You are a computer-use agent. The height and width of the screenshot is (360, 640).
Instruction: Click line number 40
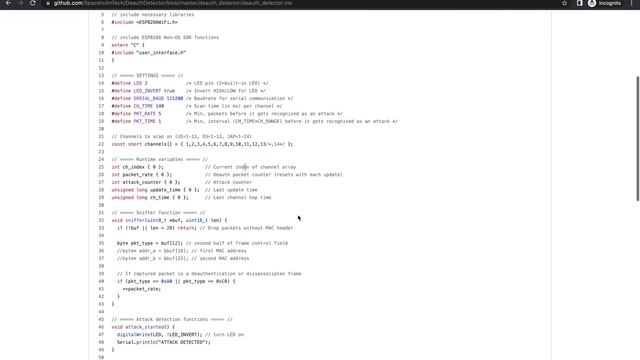coord(101,281)
